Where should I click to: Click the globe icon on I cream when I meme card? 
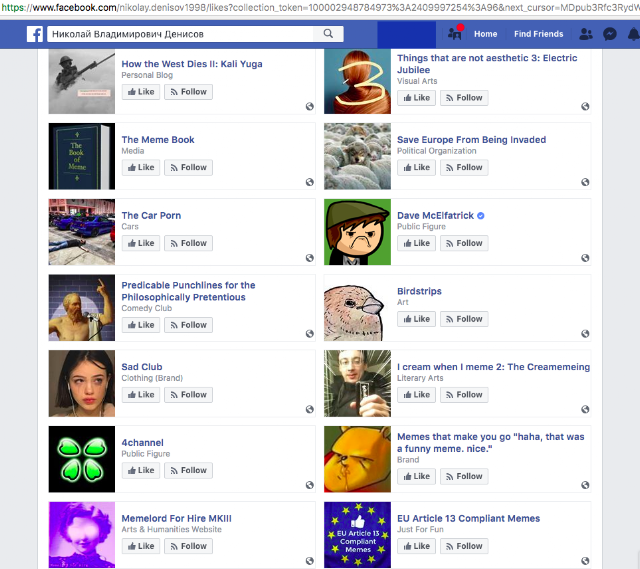point(585,409)
